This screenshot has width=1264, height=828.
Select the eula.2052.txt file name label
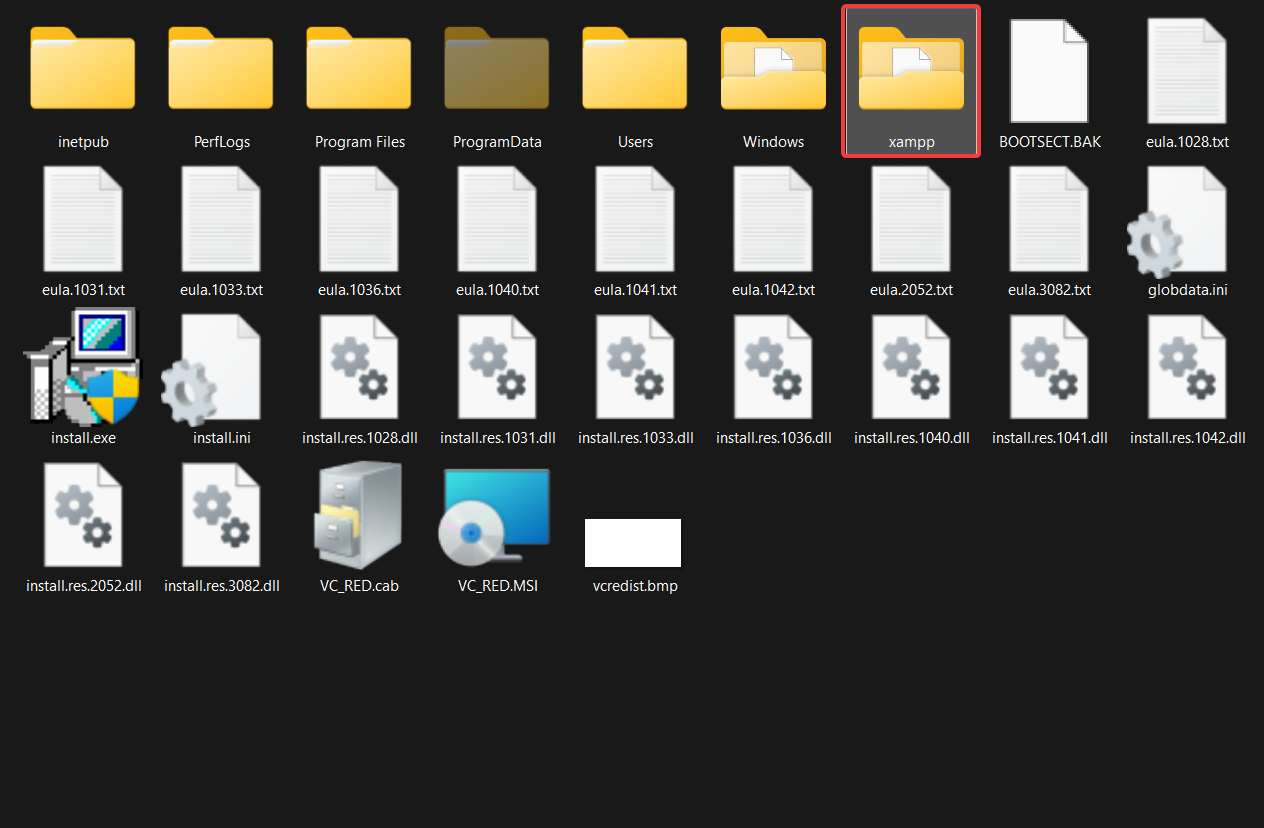[911, 290]
